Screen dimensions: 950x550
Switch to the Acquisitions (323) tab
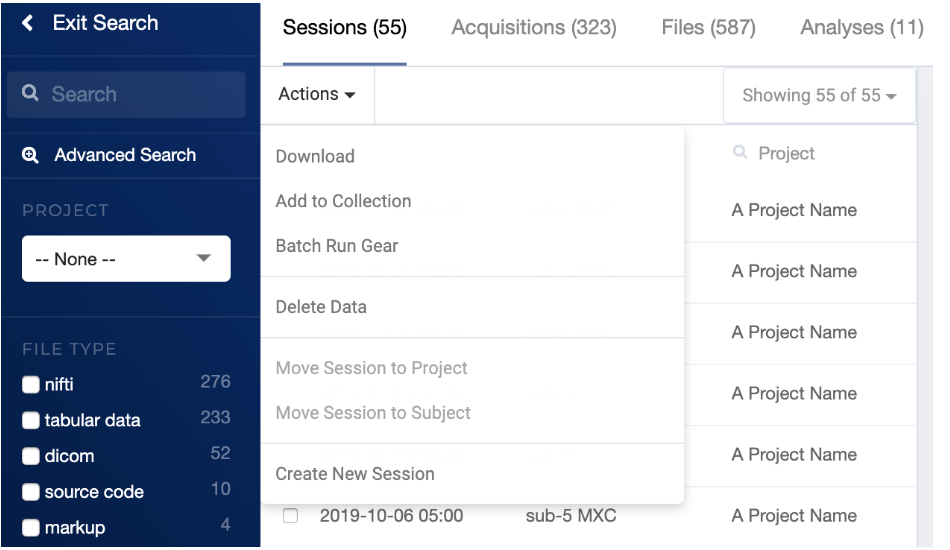534,27
